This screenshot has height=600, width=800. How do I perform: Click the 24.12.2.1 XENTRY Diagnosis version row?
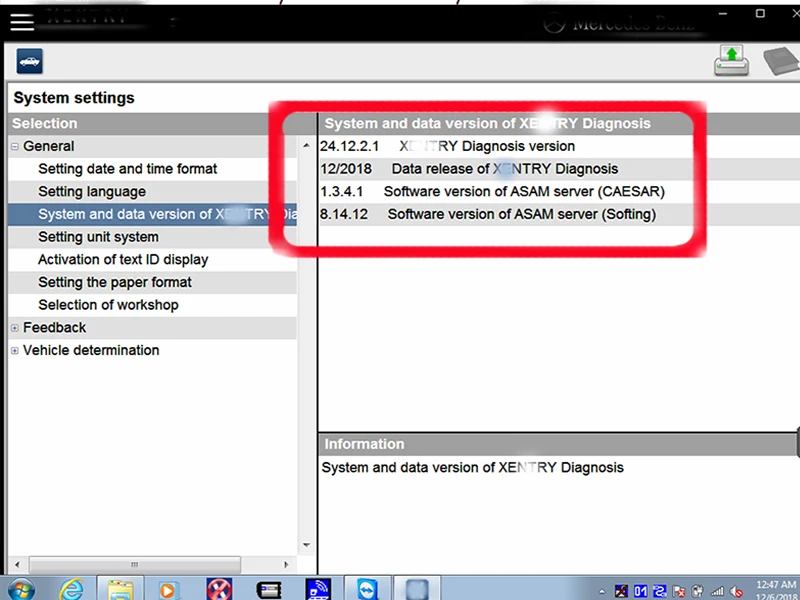click(x=559, y=146)
